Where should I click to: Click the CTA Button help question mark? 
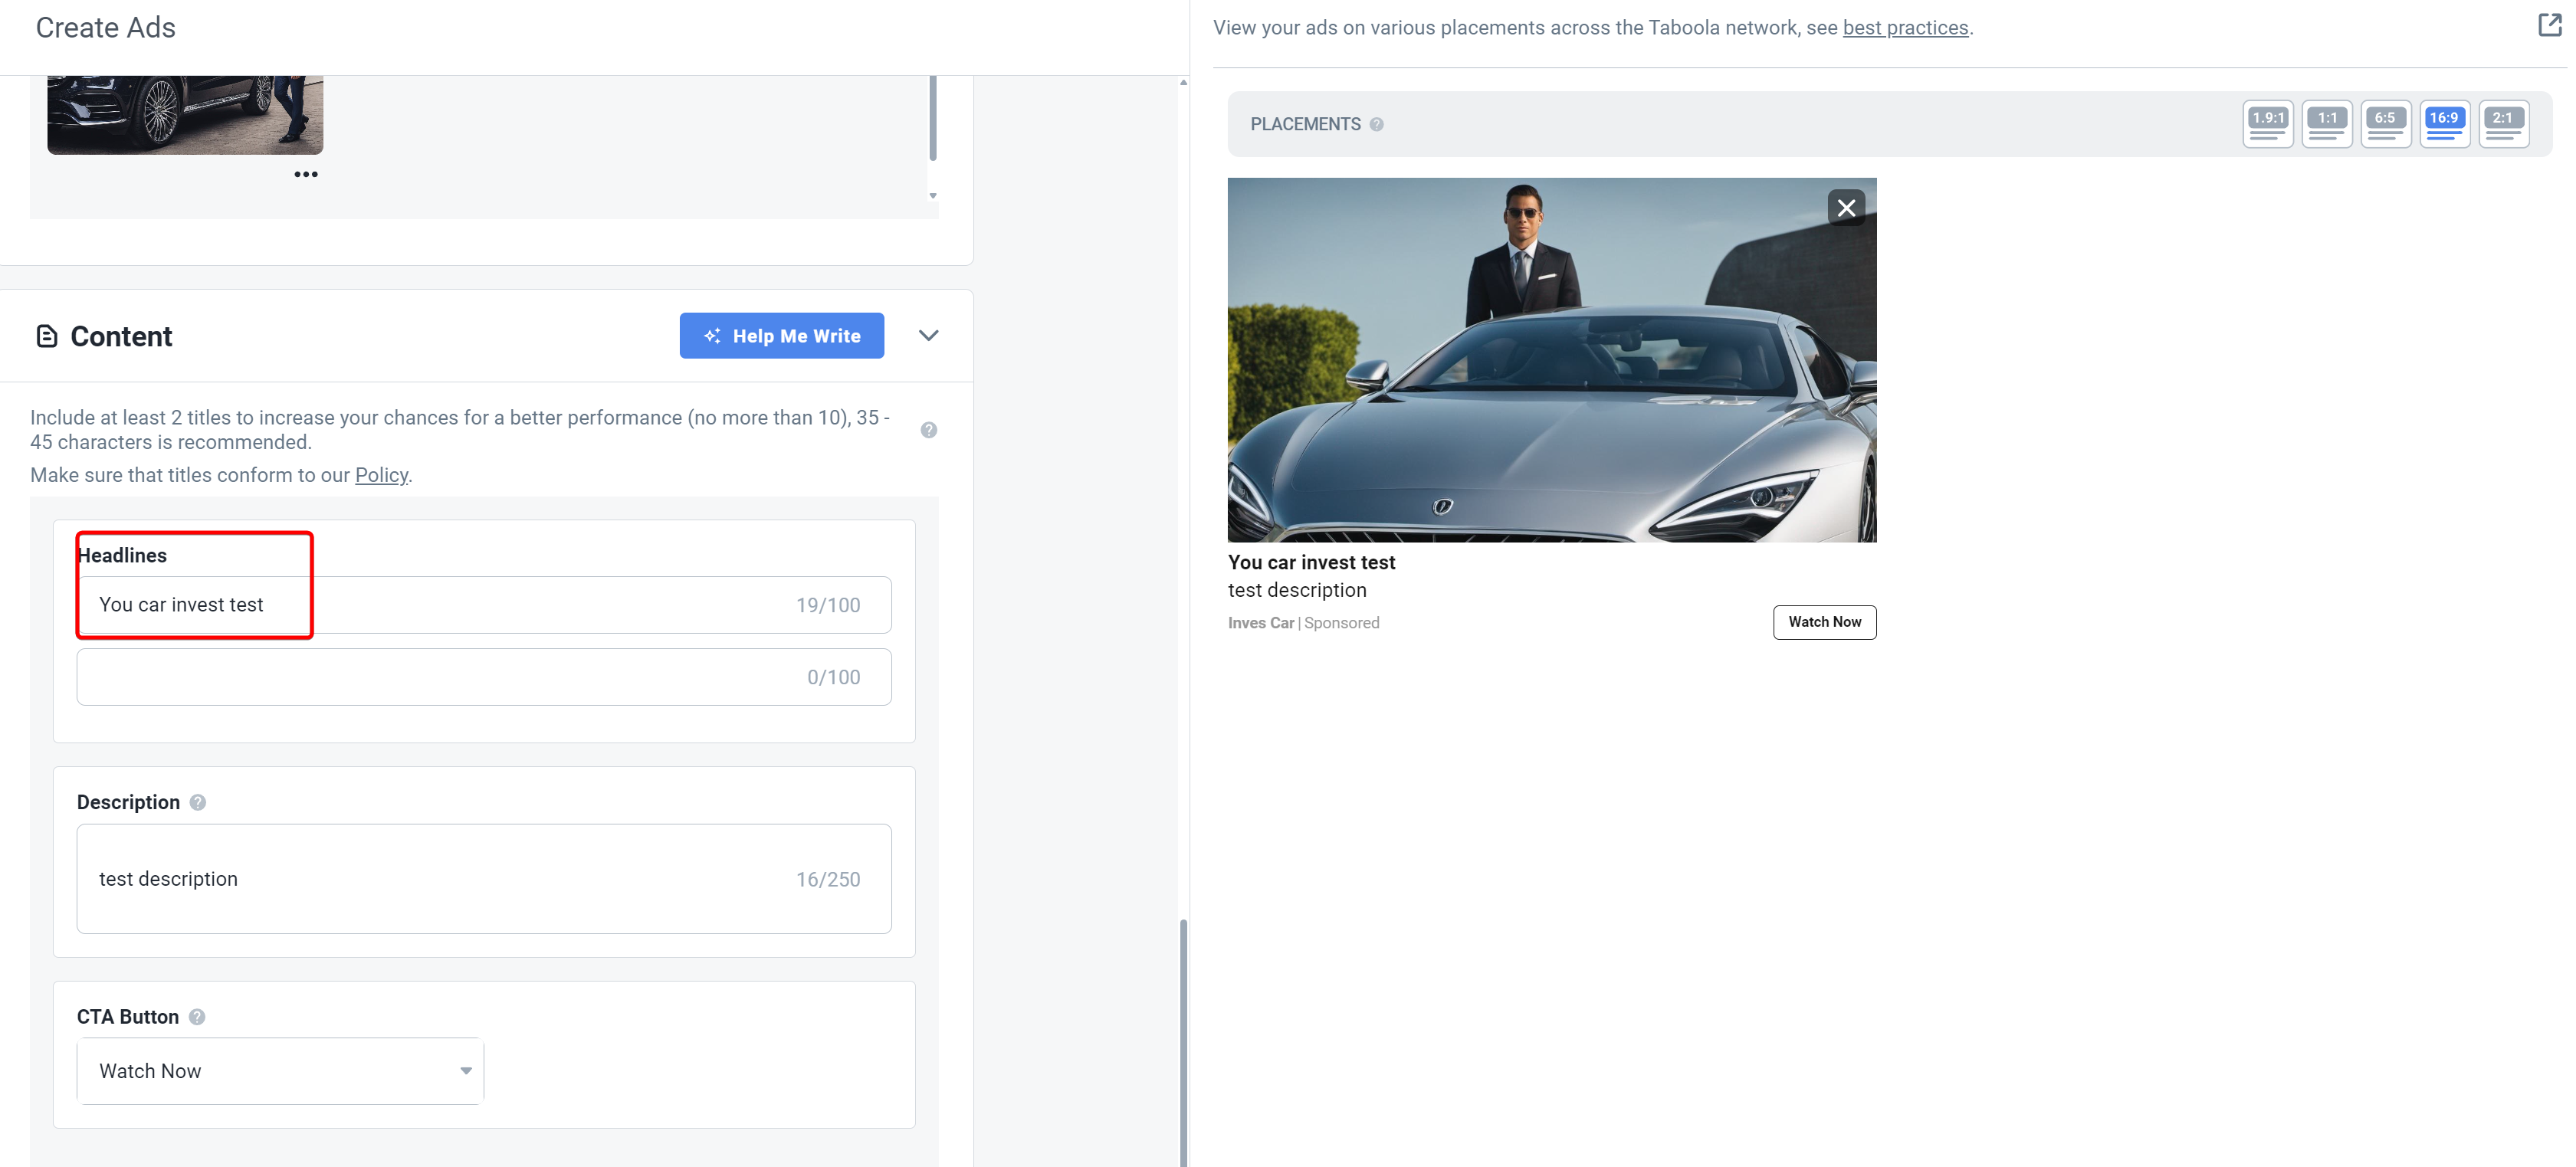[197, 1016]
